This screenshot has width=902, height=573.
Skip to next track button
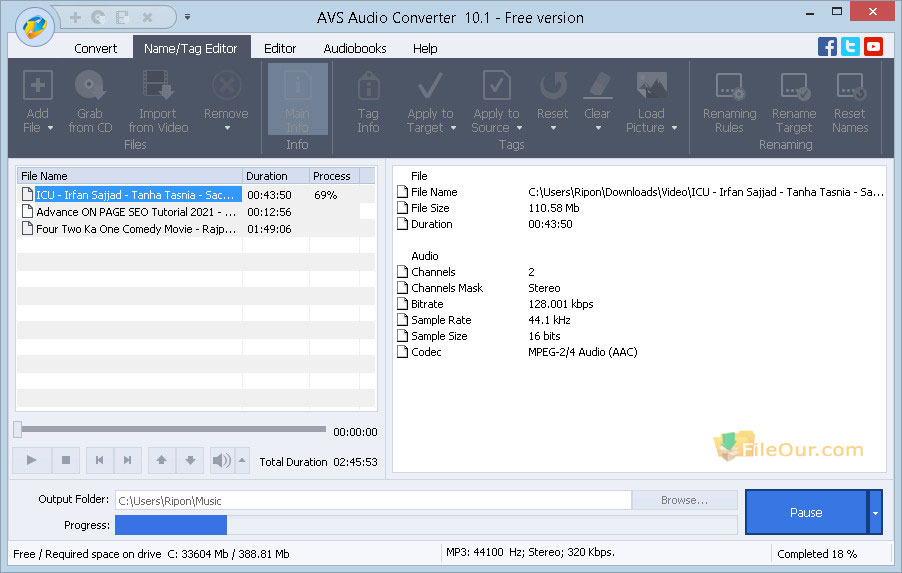[x=128, y=460]
